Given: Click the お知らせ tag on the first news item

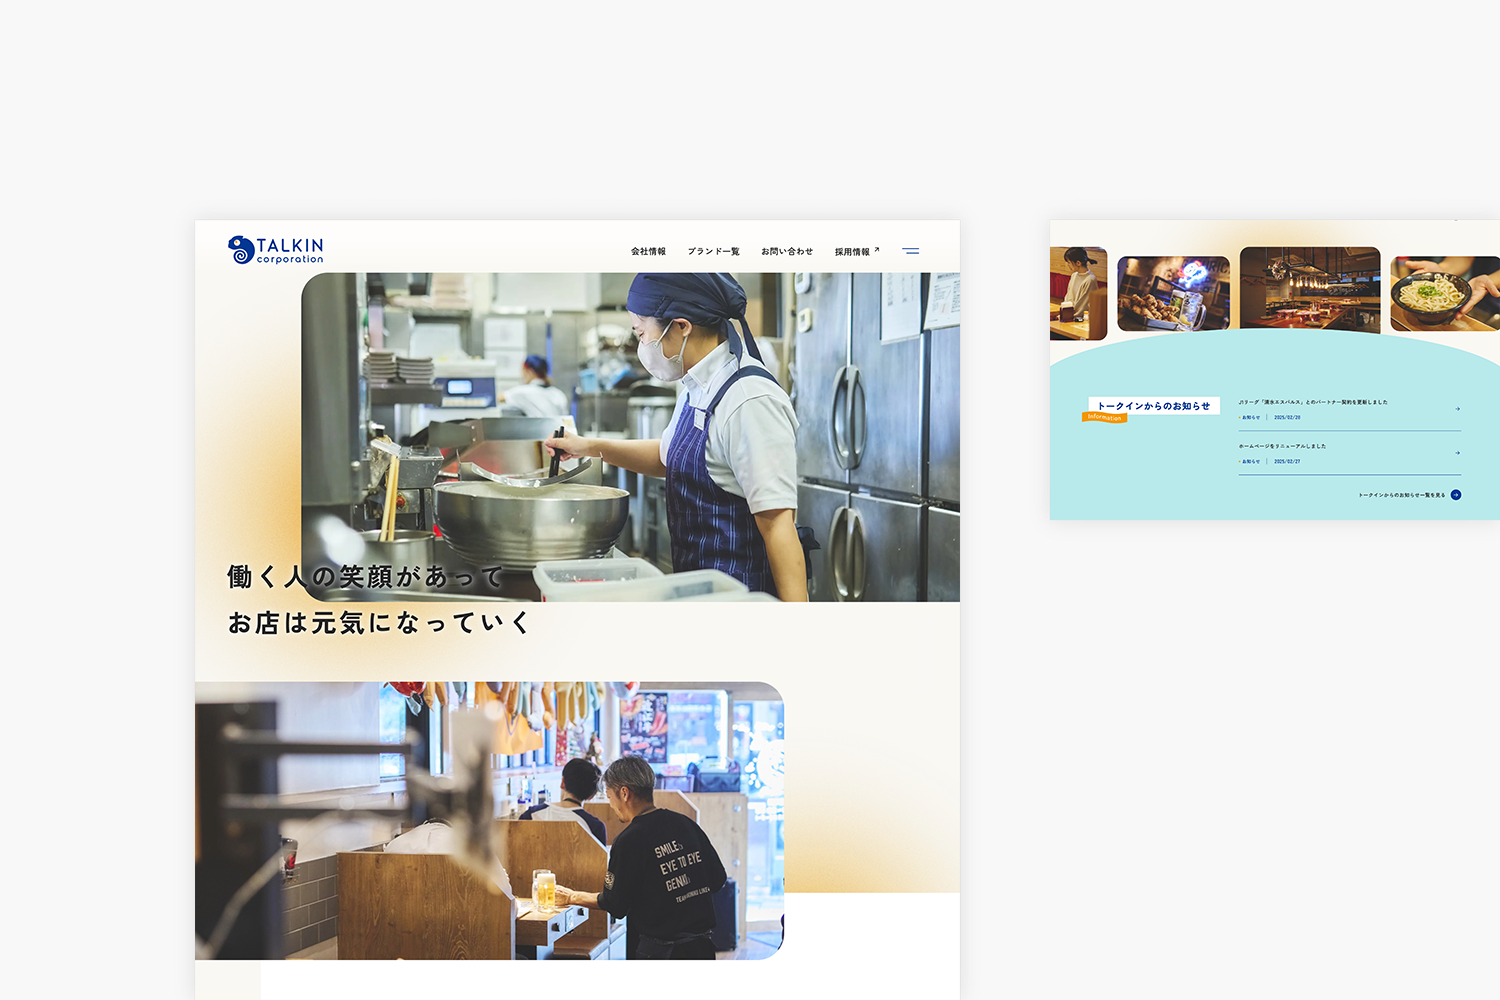Looking at the screenshot, I should click(1250, 418).
